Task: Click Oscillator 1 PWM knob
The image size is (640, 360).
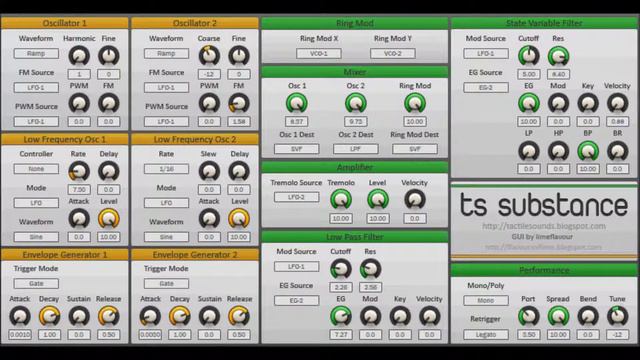Action: coord(79,104)
